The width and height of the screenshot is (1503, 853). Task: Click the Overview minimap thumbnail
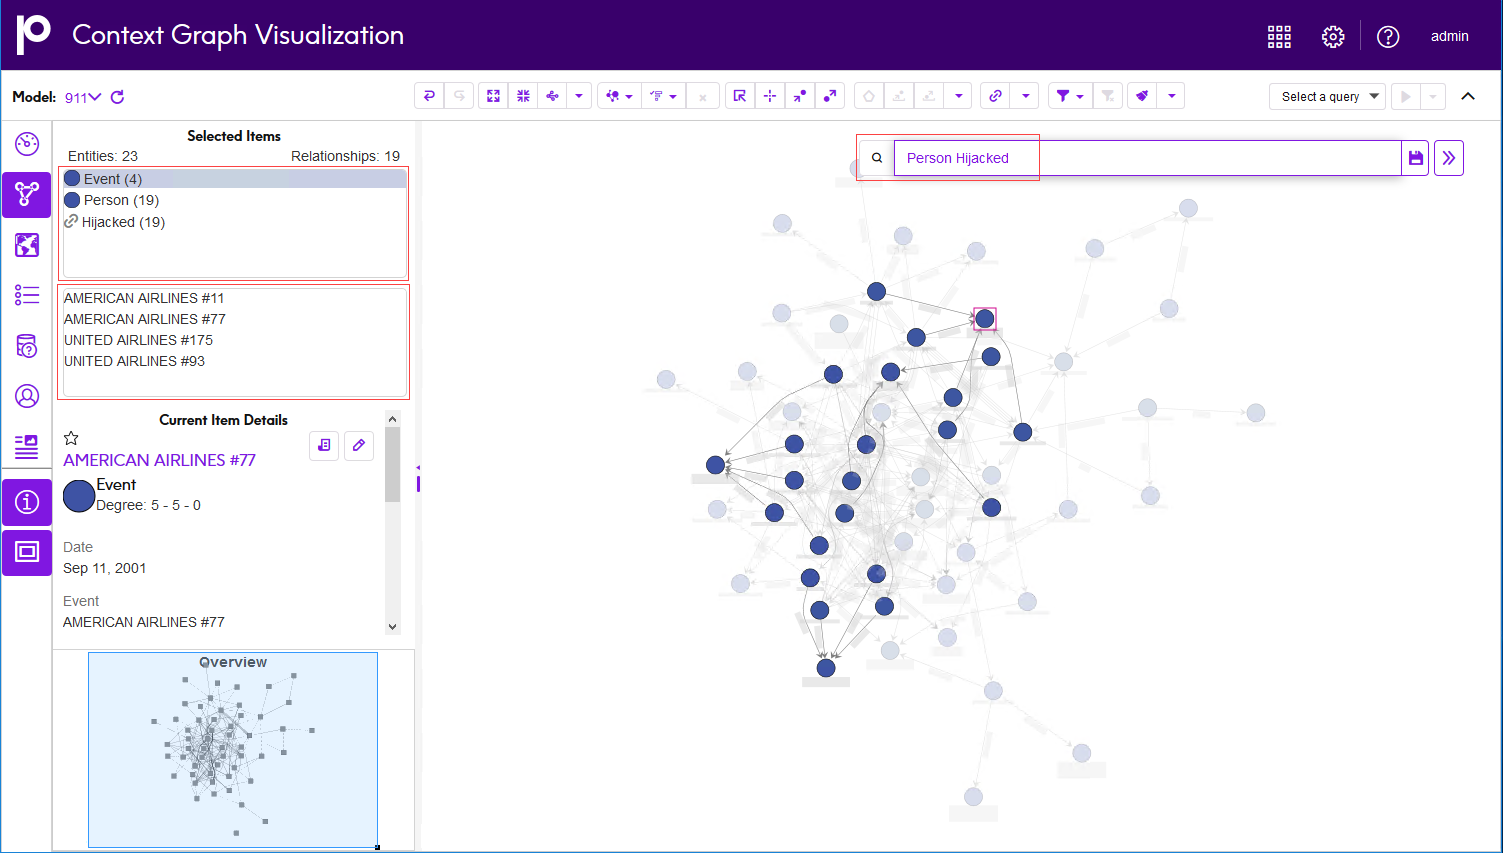point(233,750)
